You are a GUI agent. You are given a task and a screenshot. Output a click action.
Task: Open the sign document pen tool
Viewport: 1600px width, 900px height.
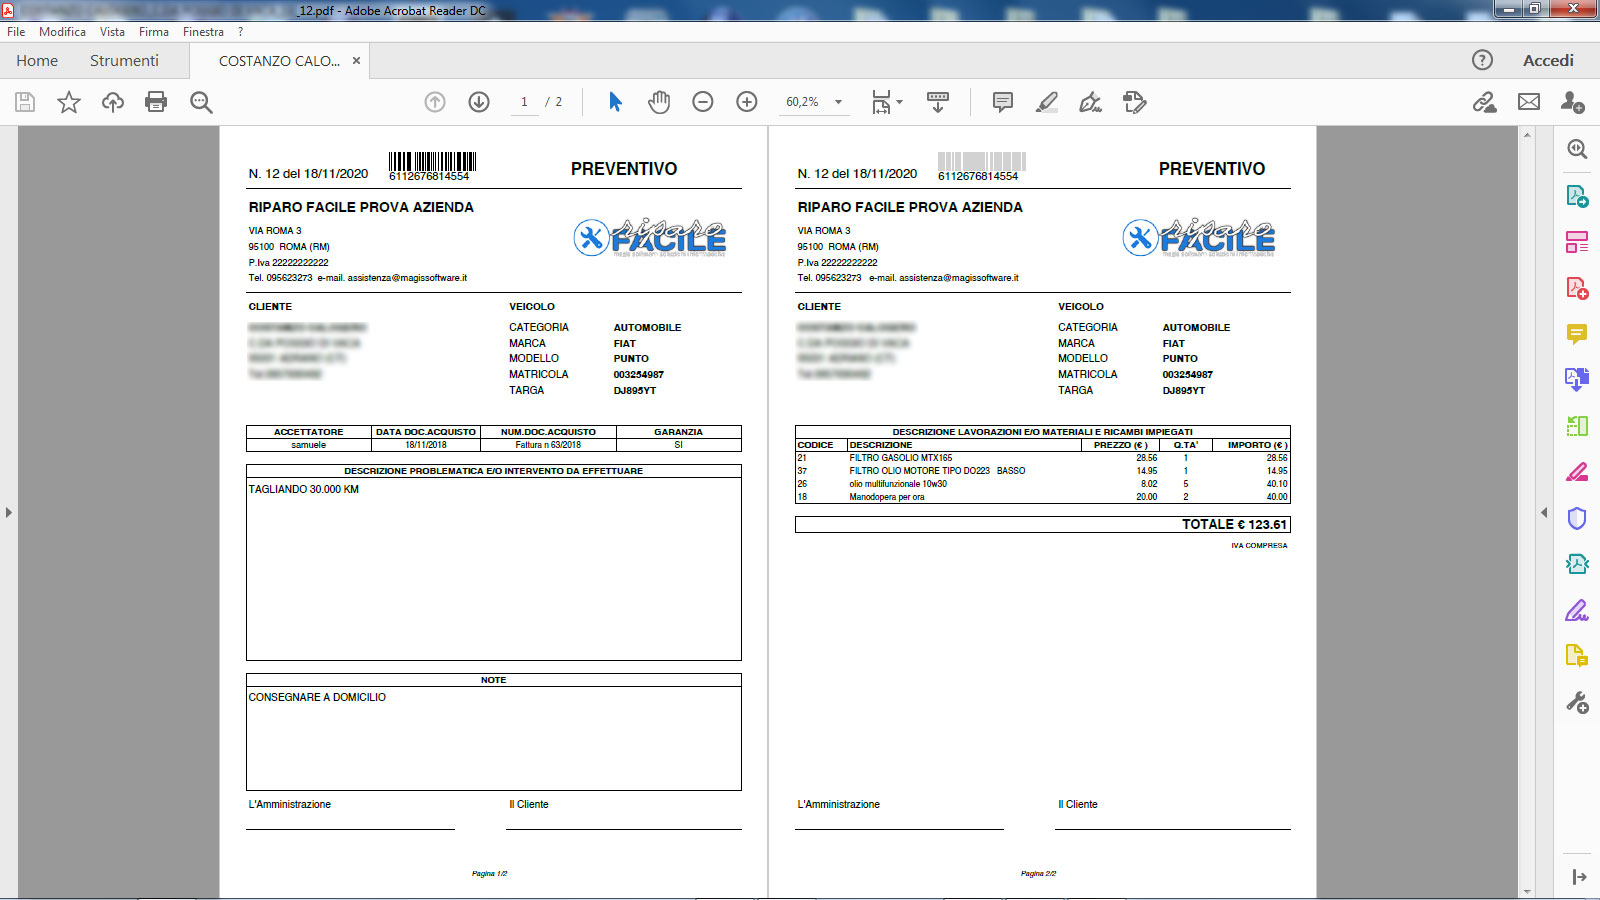(1091, 102)
